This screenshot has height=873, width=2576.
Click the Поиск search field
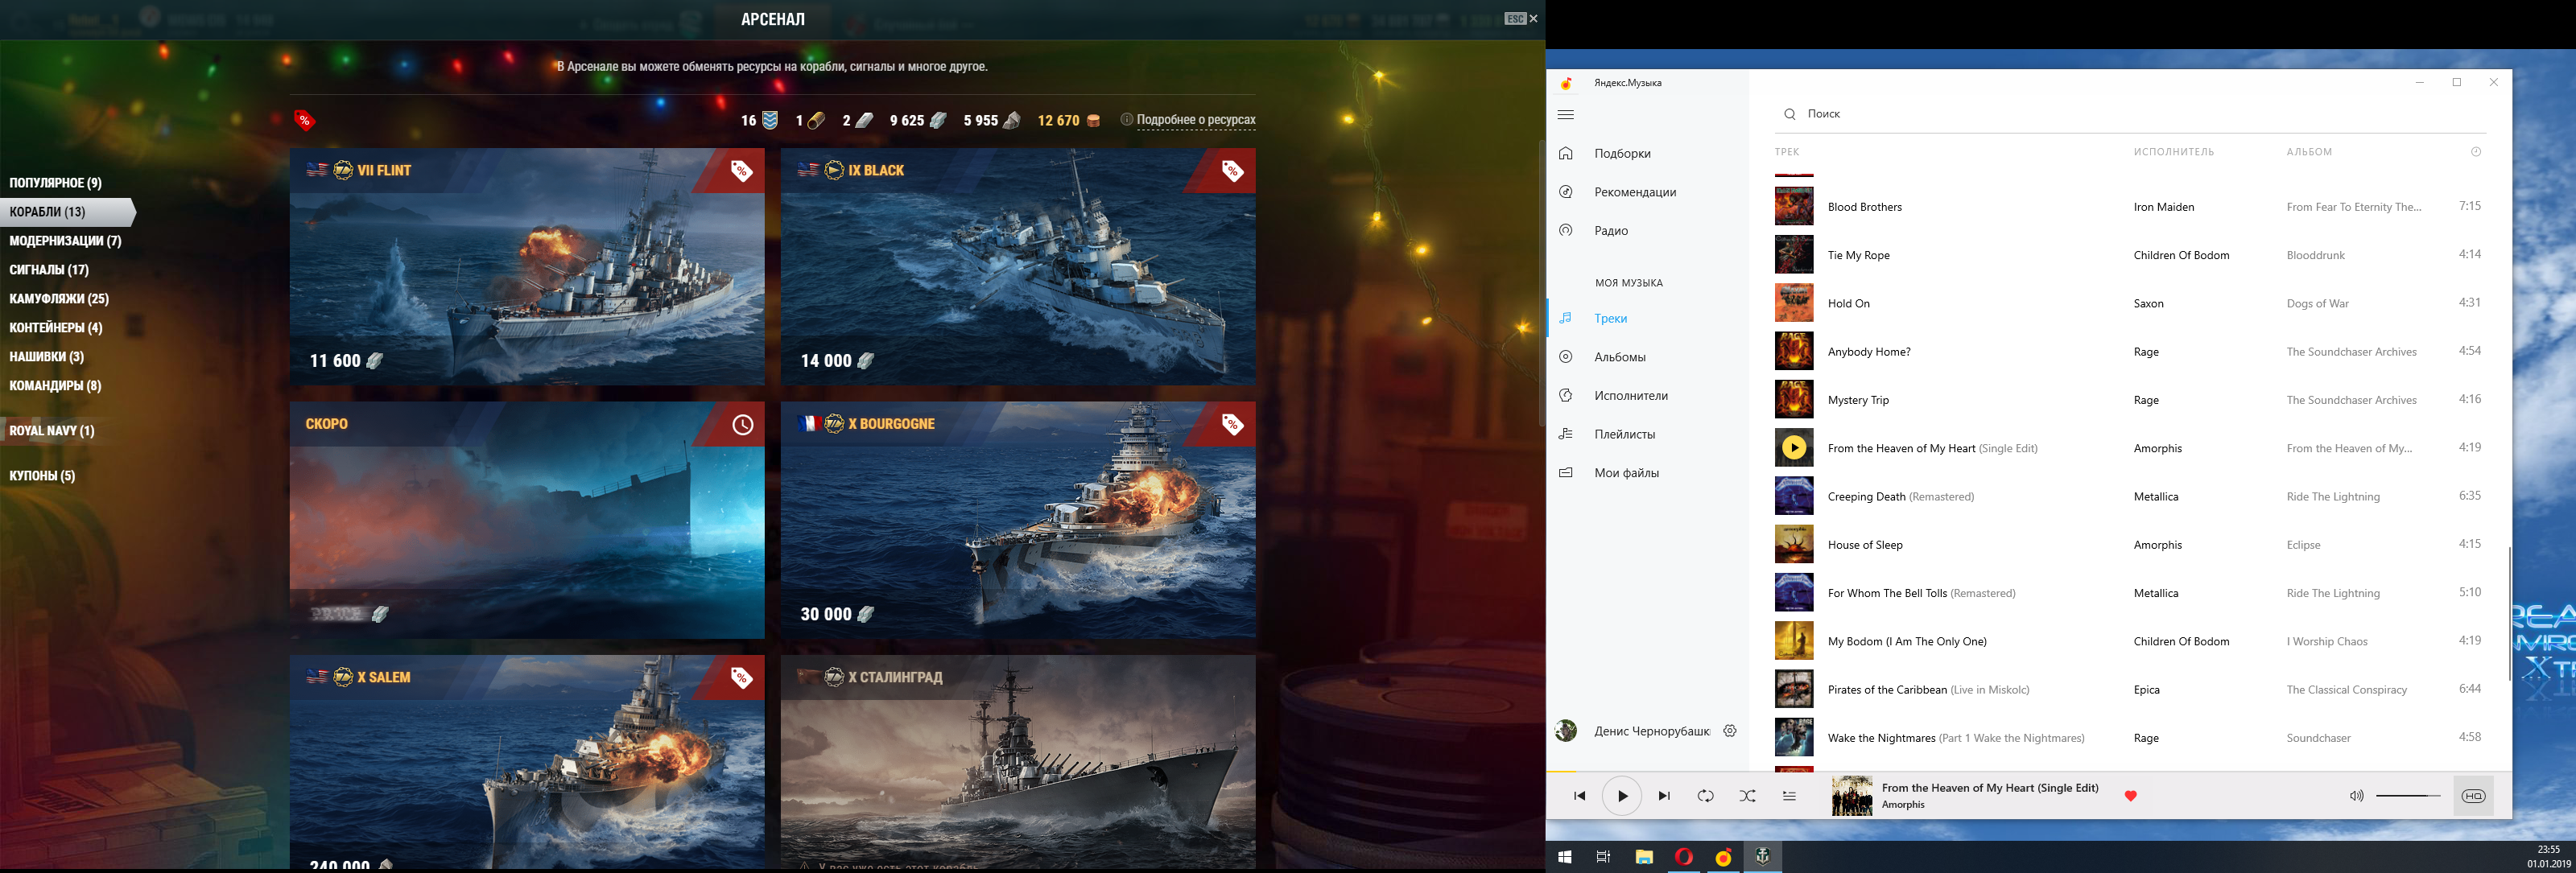tap(2100, 114)
